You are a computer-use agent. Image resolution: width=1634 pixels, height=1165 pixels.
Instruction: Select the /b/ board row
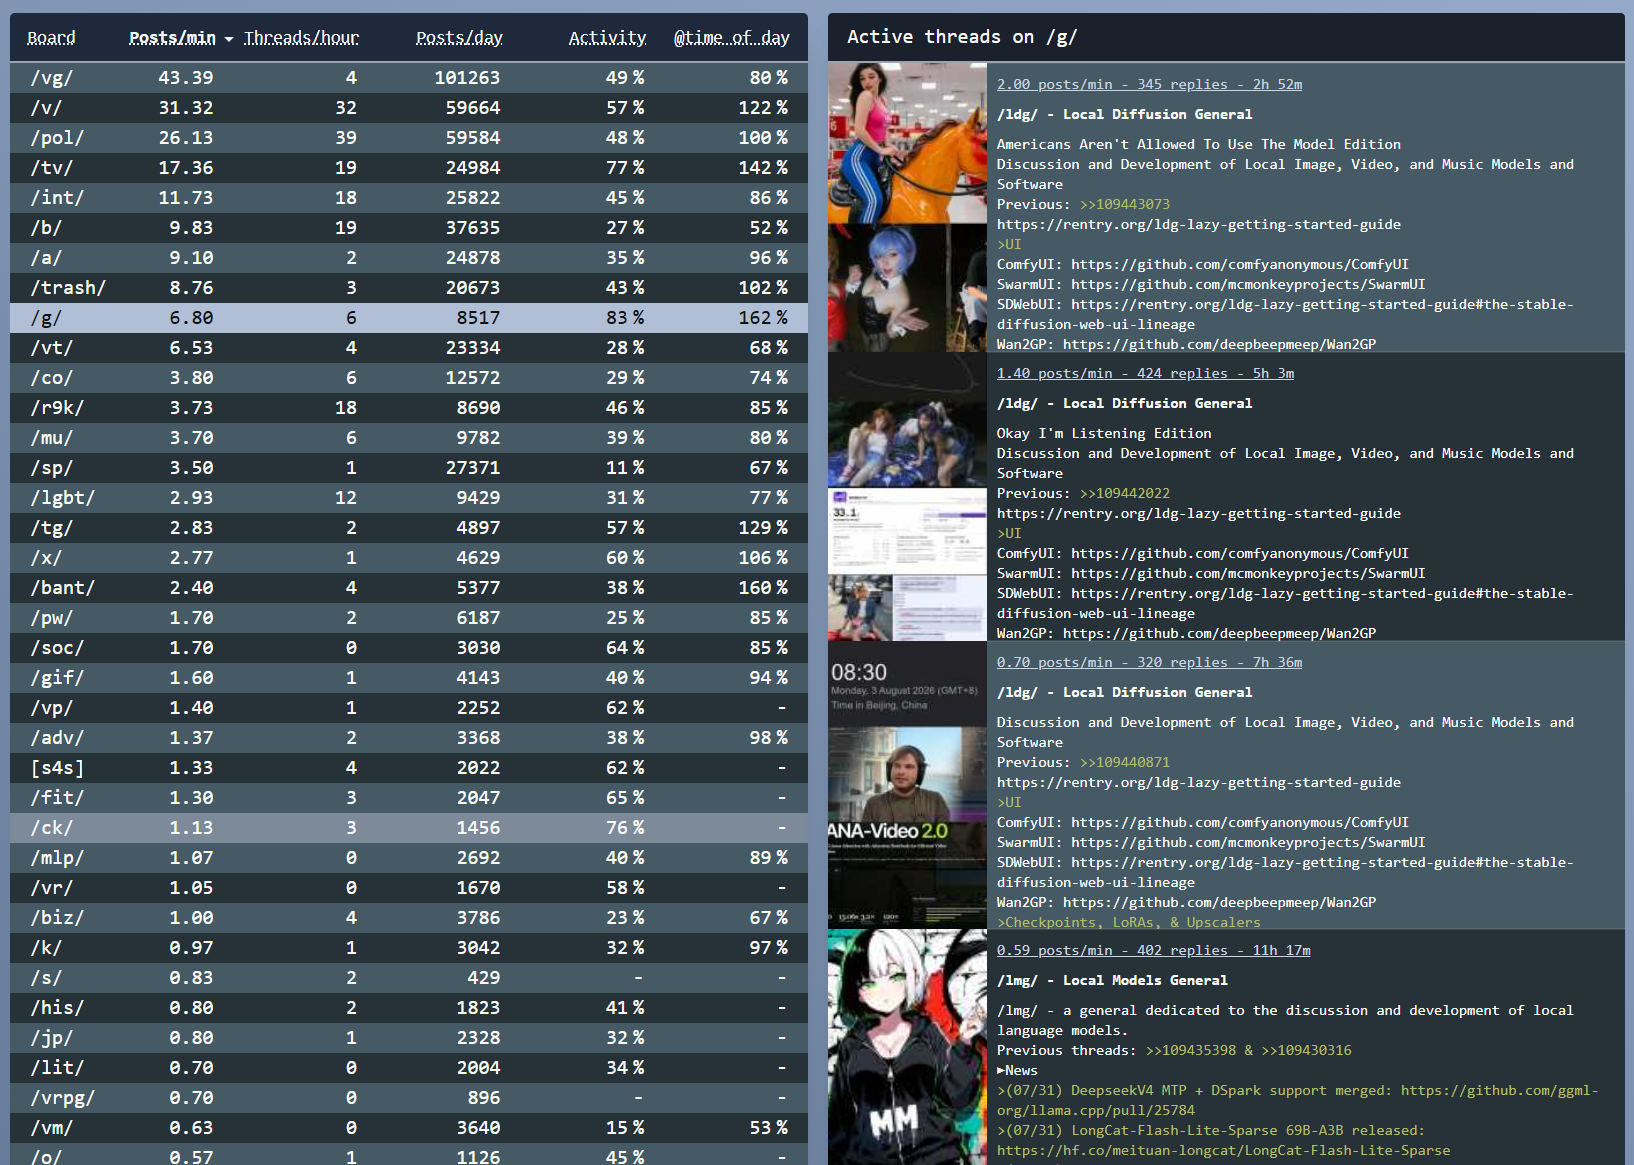coord(409,228)
